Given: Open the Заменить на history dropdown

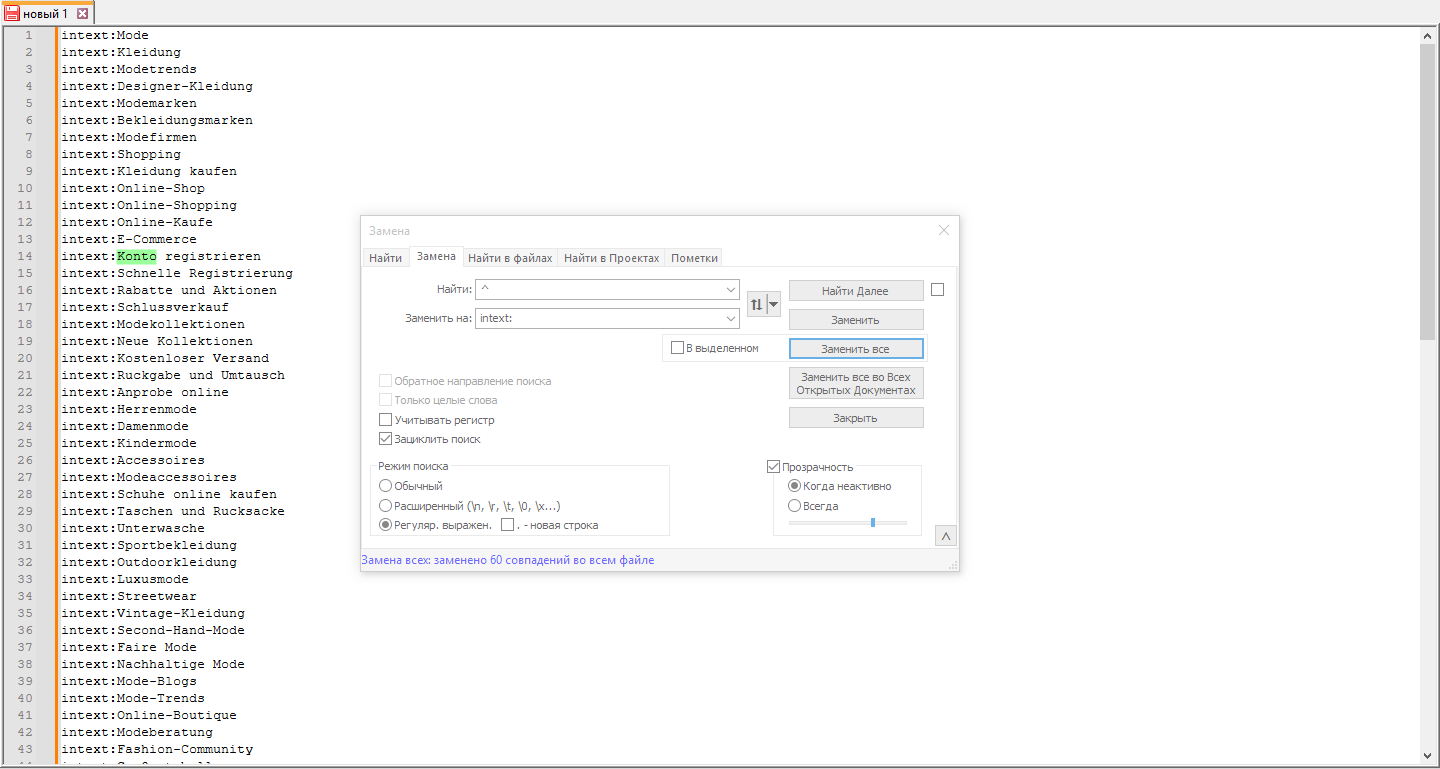Looking at the screenshot, I should pyautogui.click(x=730, y=318).
